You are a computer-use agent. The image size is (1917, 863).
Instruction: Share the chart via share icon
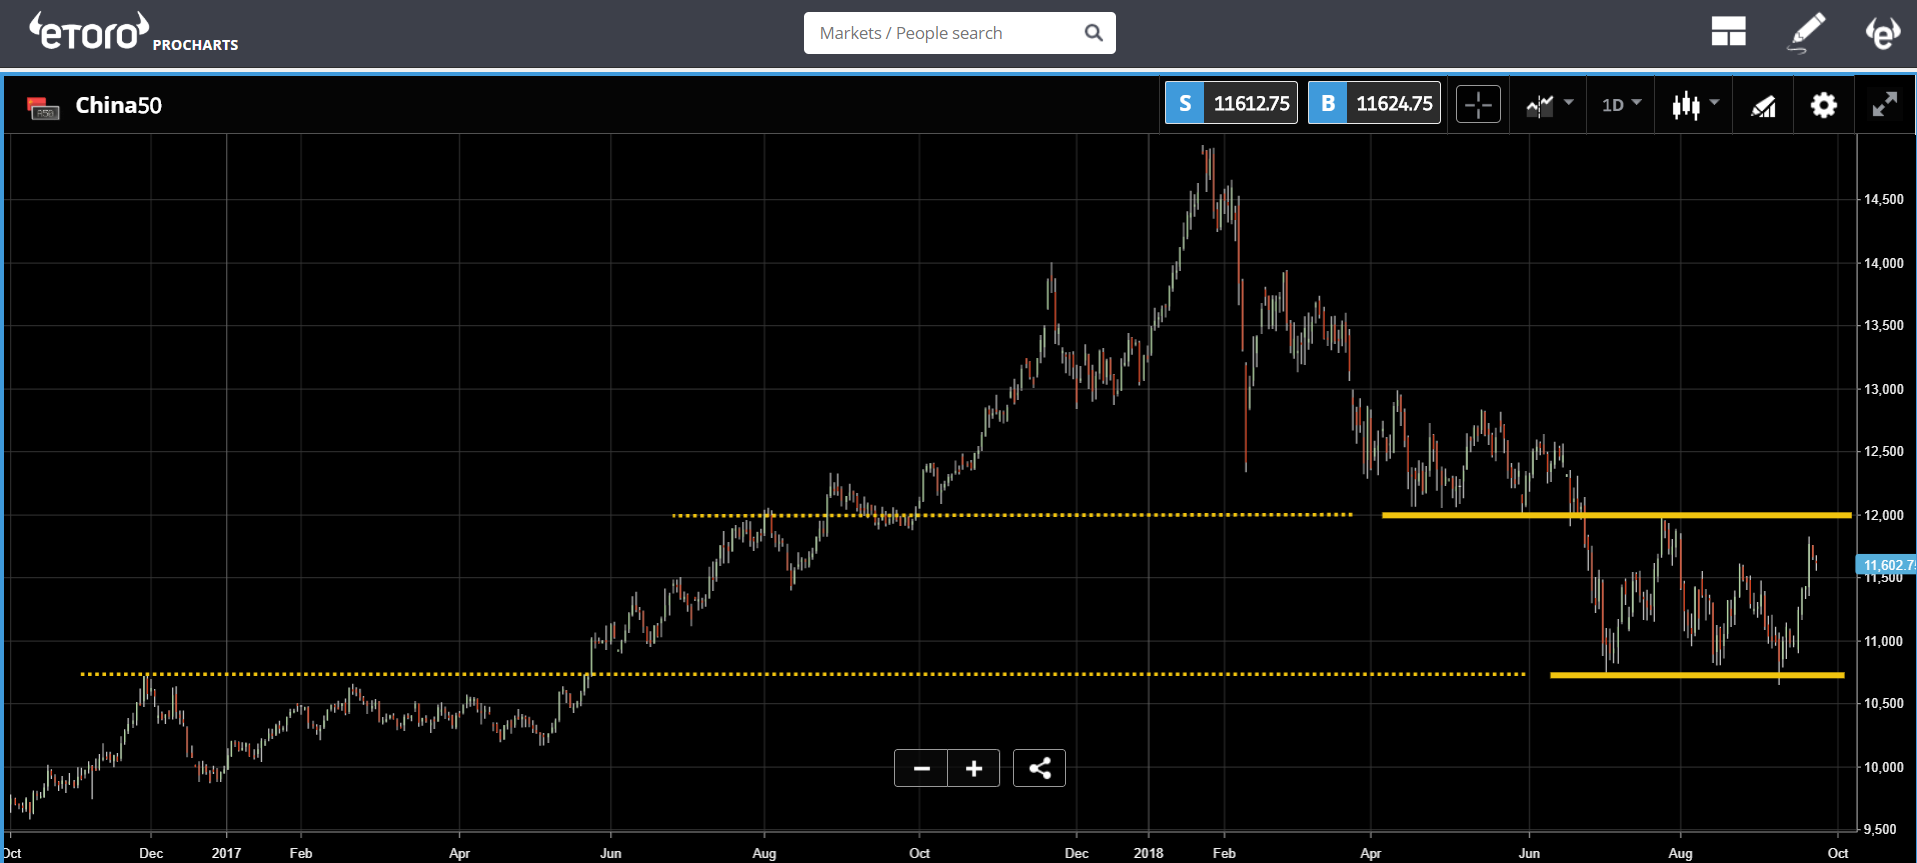pyautogui.click(x=1039, y=768)
